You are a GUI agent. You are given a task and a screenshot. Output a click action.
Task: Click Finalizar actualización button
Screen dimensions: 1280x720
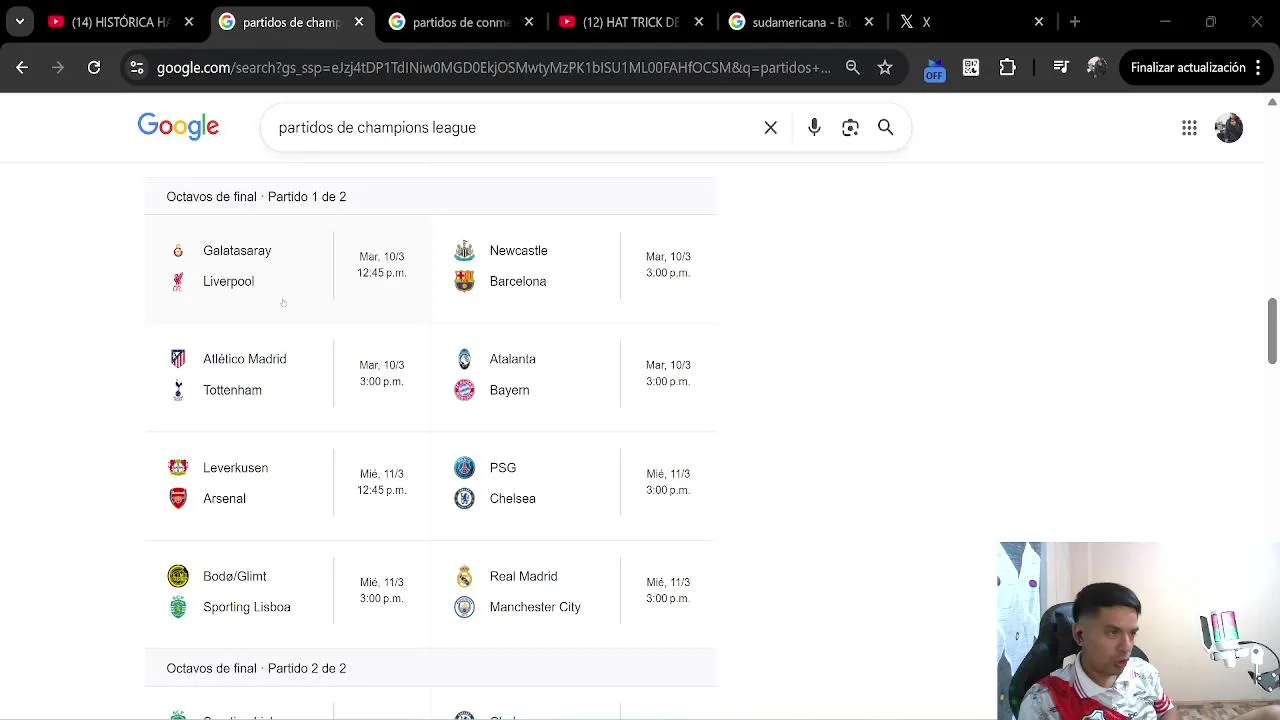1188,68
